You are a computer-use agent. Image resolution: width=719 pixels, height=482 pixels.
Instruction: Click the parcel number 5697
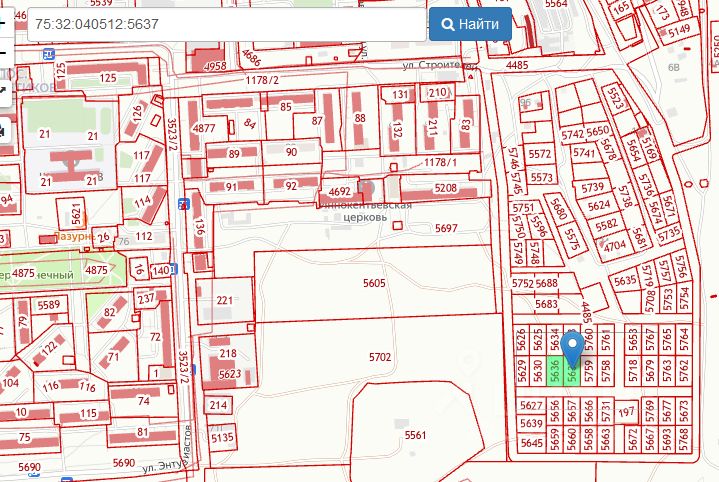point(446,228)
